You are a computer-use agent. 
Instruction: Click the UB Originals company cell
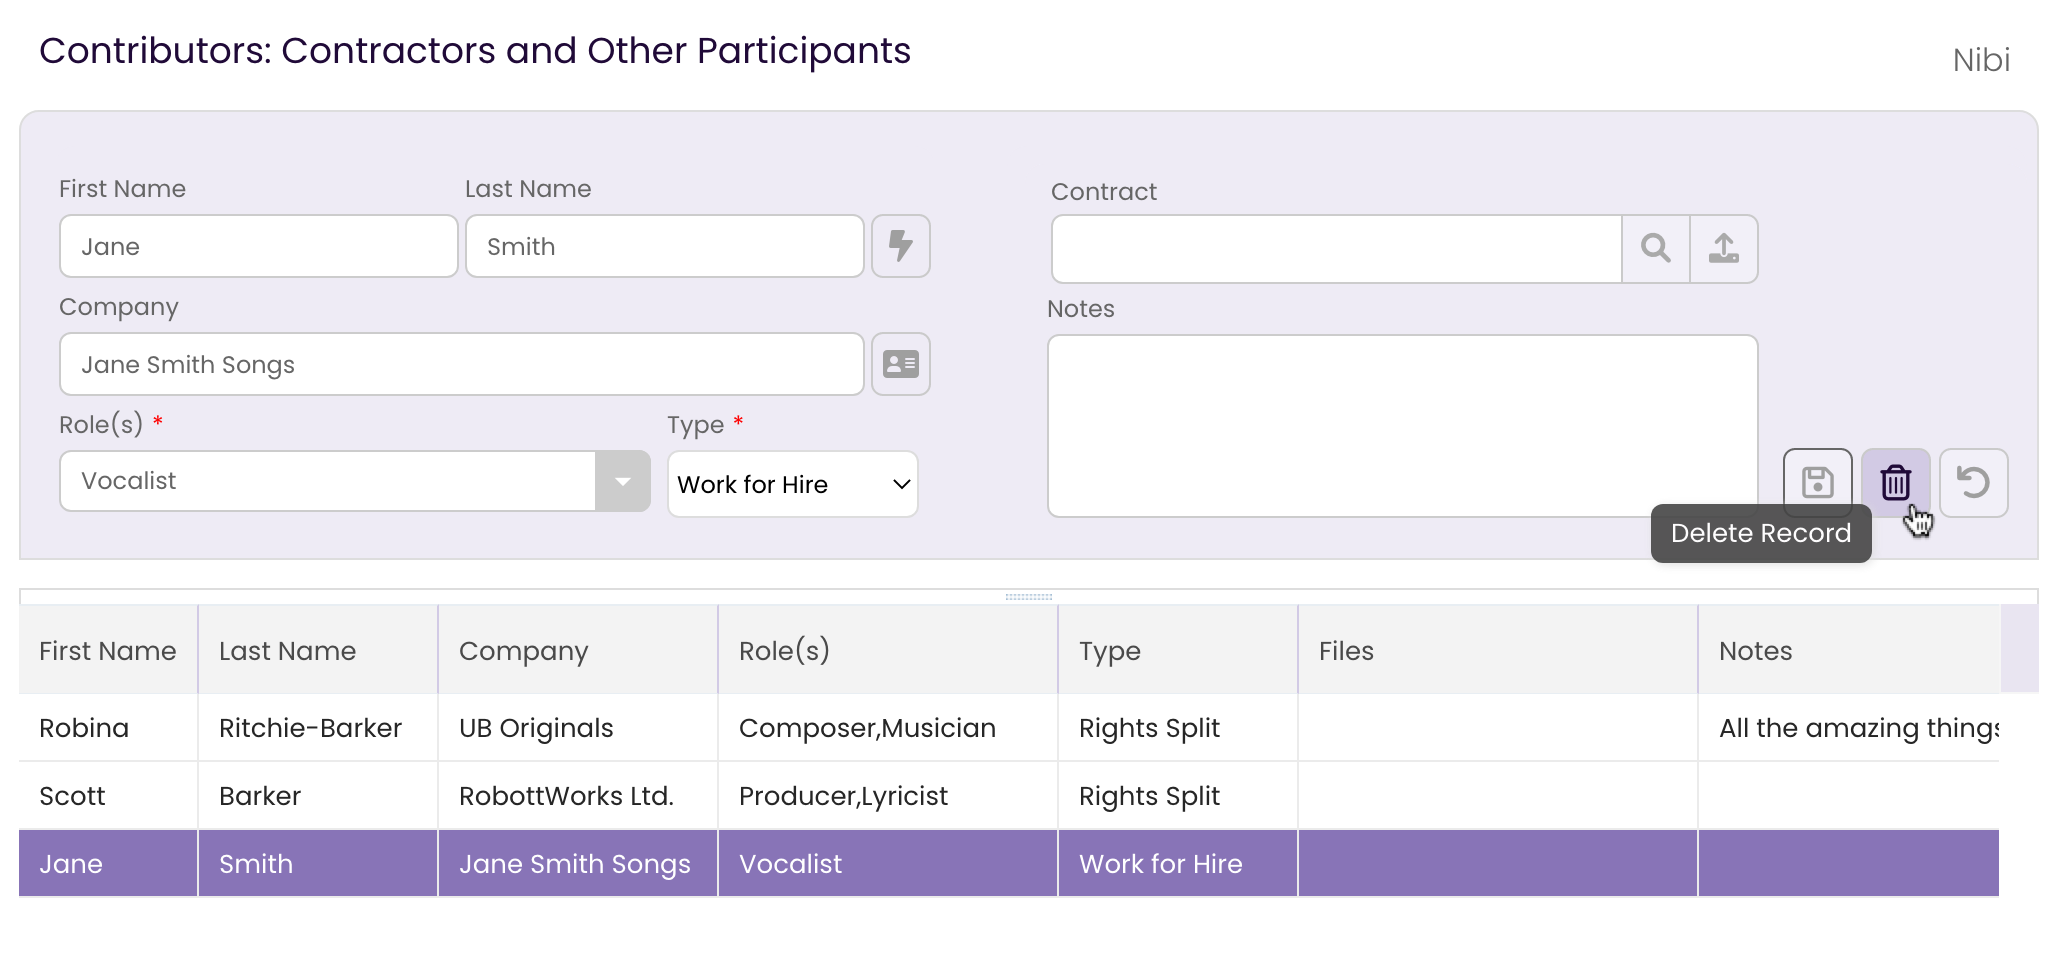(x=578, y=728)
